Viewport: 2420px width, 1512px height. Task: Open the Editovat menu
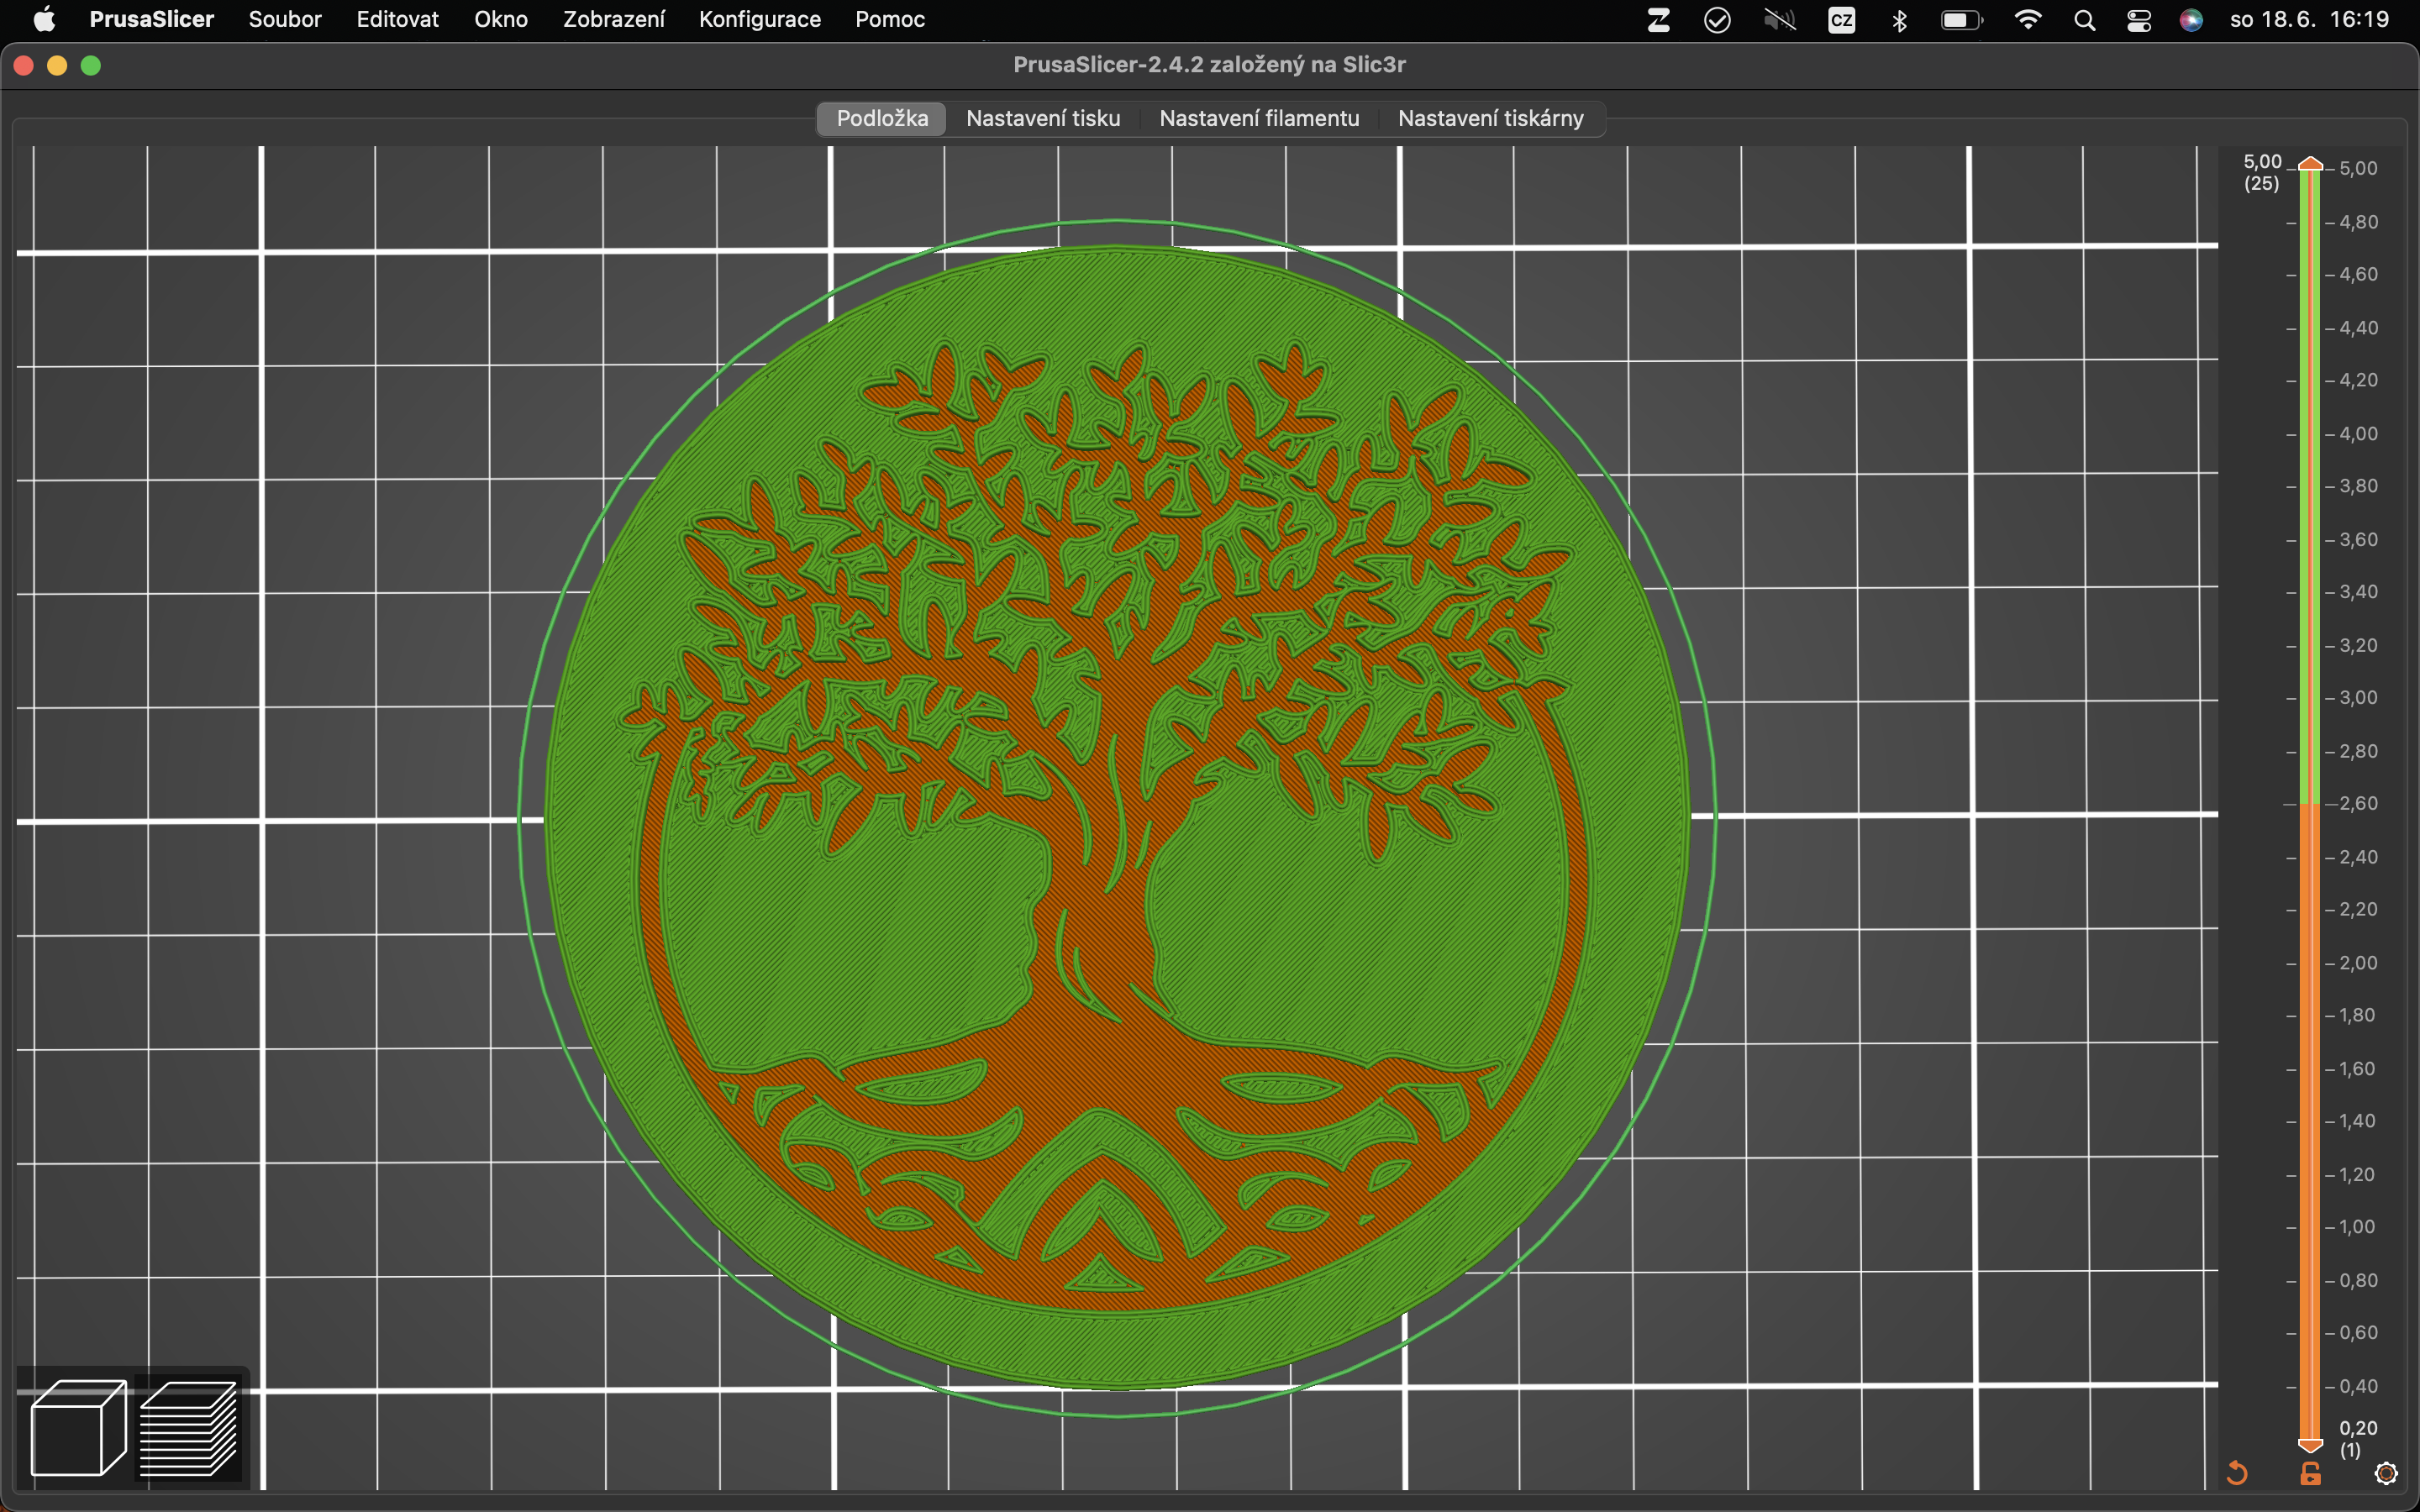397,19
